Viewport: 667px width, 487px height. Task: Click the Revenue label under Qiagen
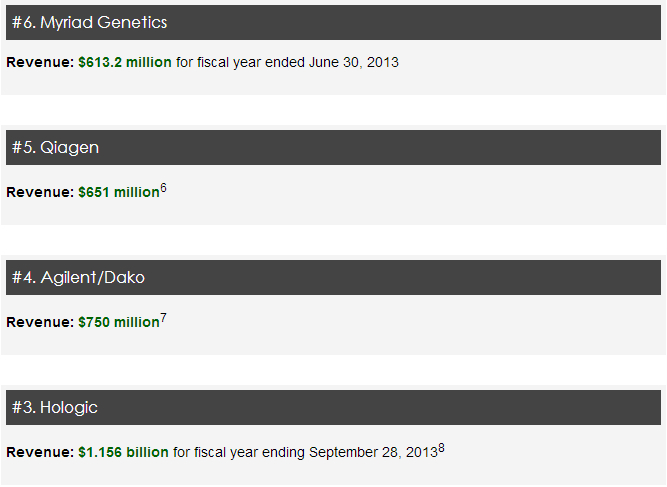click(x=40, y=192)
